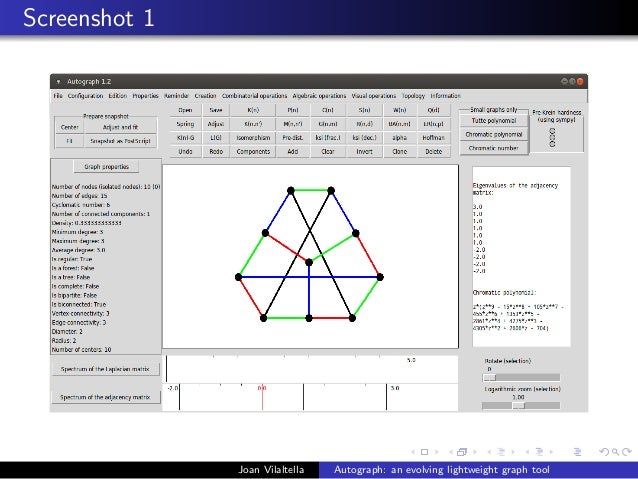Image resolution: width=638 pixels, height=479 pixels.
Task: Click 'Number of centers: 10' text
Action: [81, 349]
